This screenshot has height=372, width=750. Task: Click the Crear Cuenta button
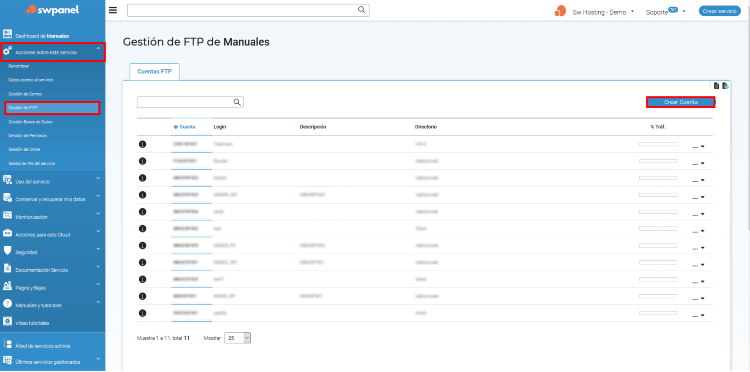point(681,102)
